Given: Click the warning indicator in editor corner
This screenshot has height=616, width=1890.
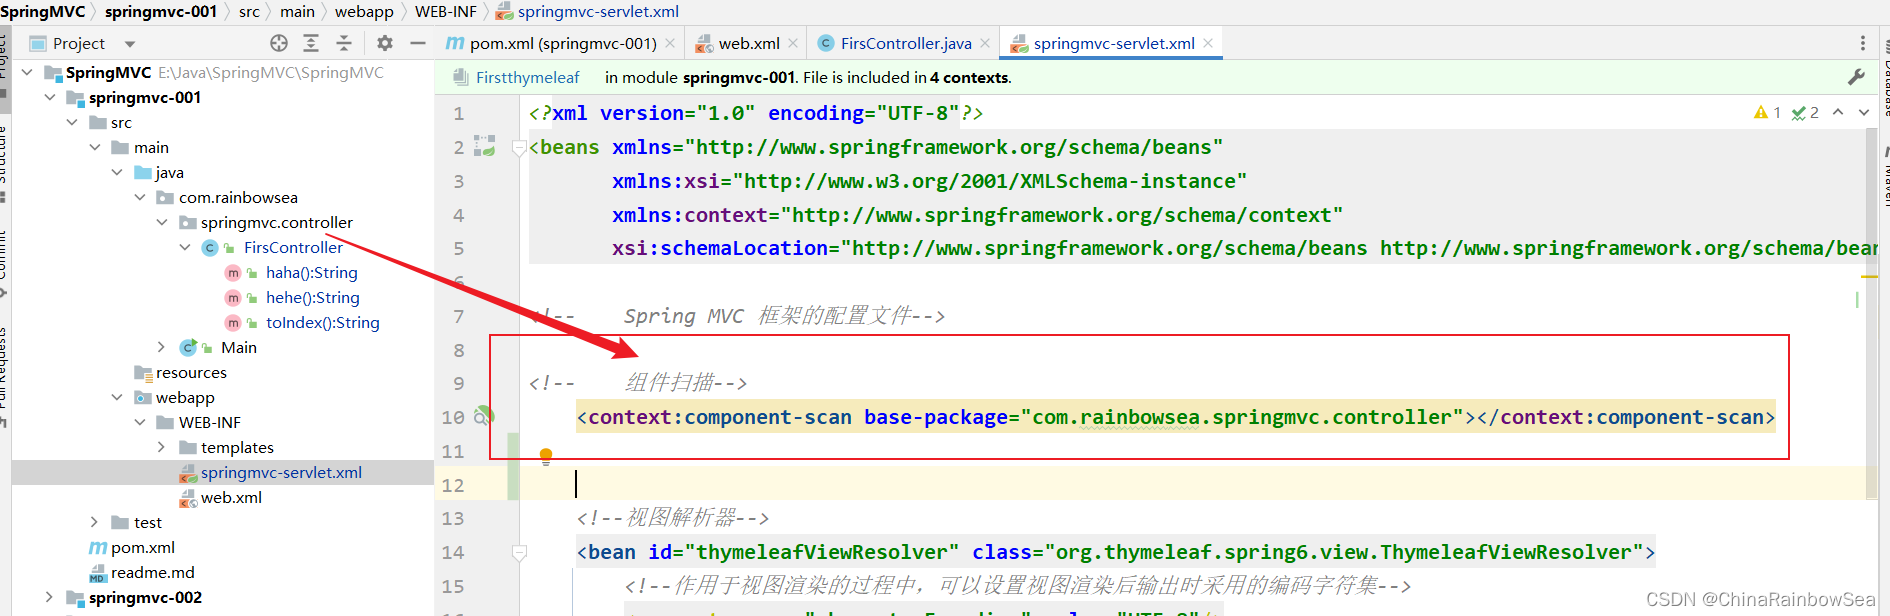Looking at the screenshot, I should click(x=1767, y=113).
